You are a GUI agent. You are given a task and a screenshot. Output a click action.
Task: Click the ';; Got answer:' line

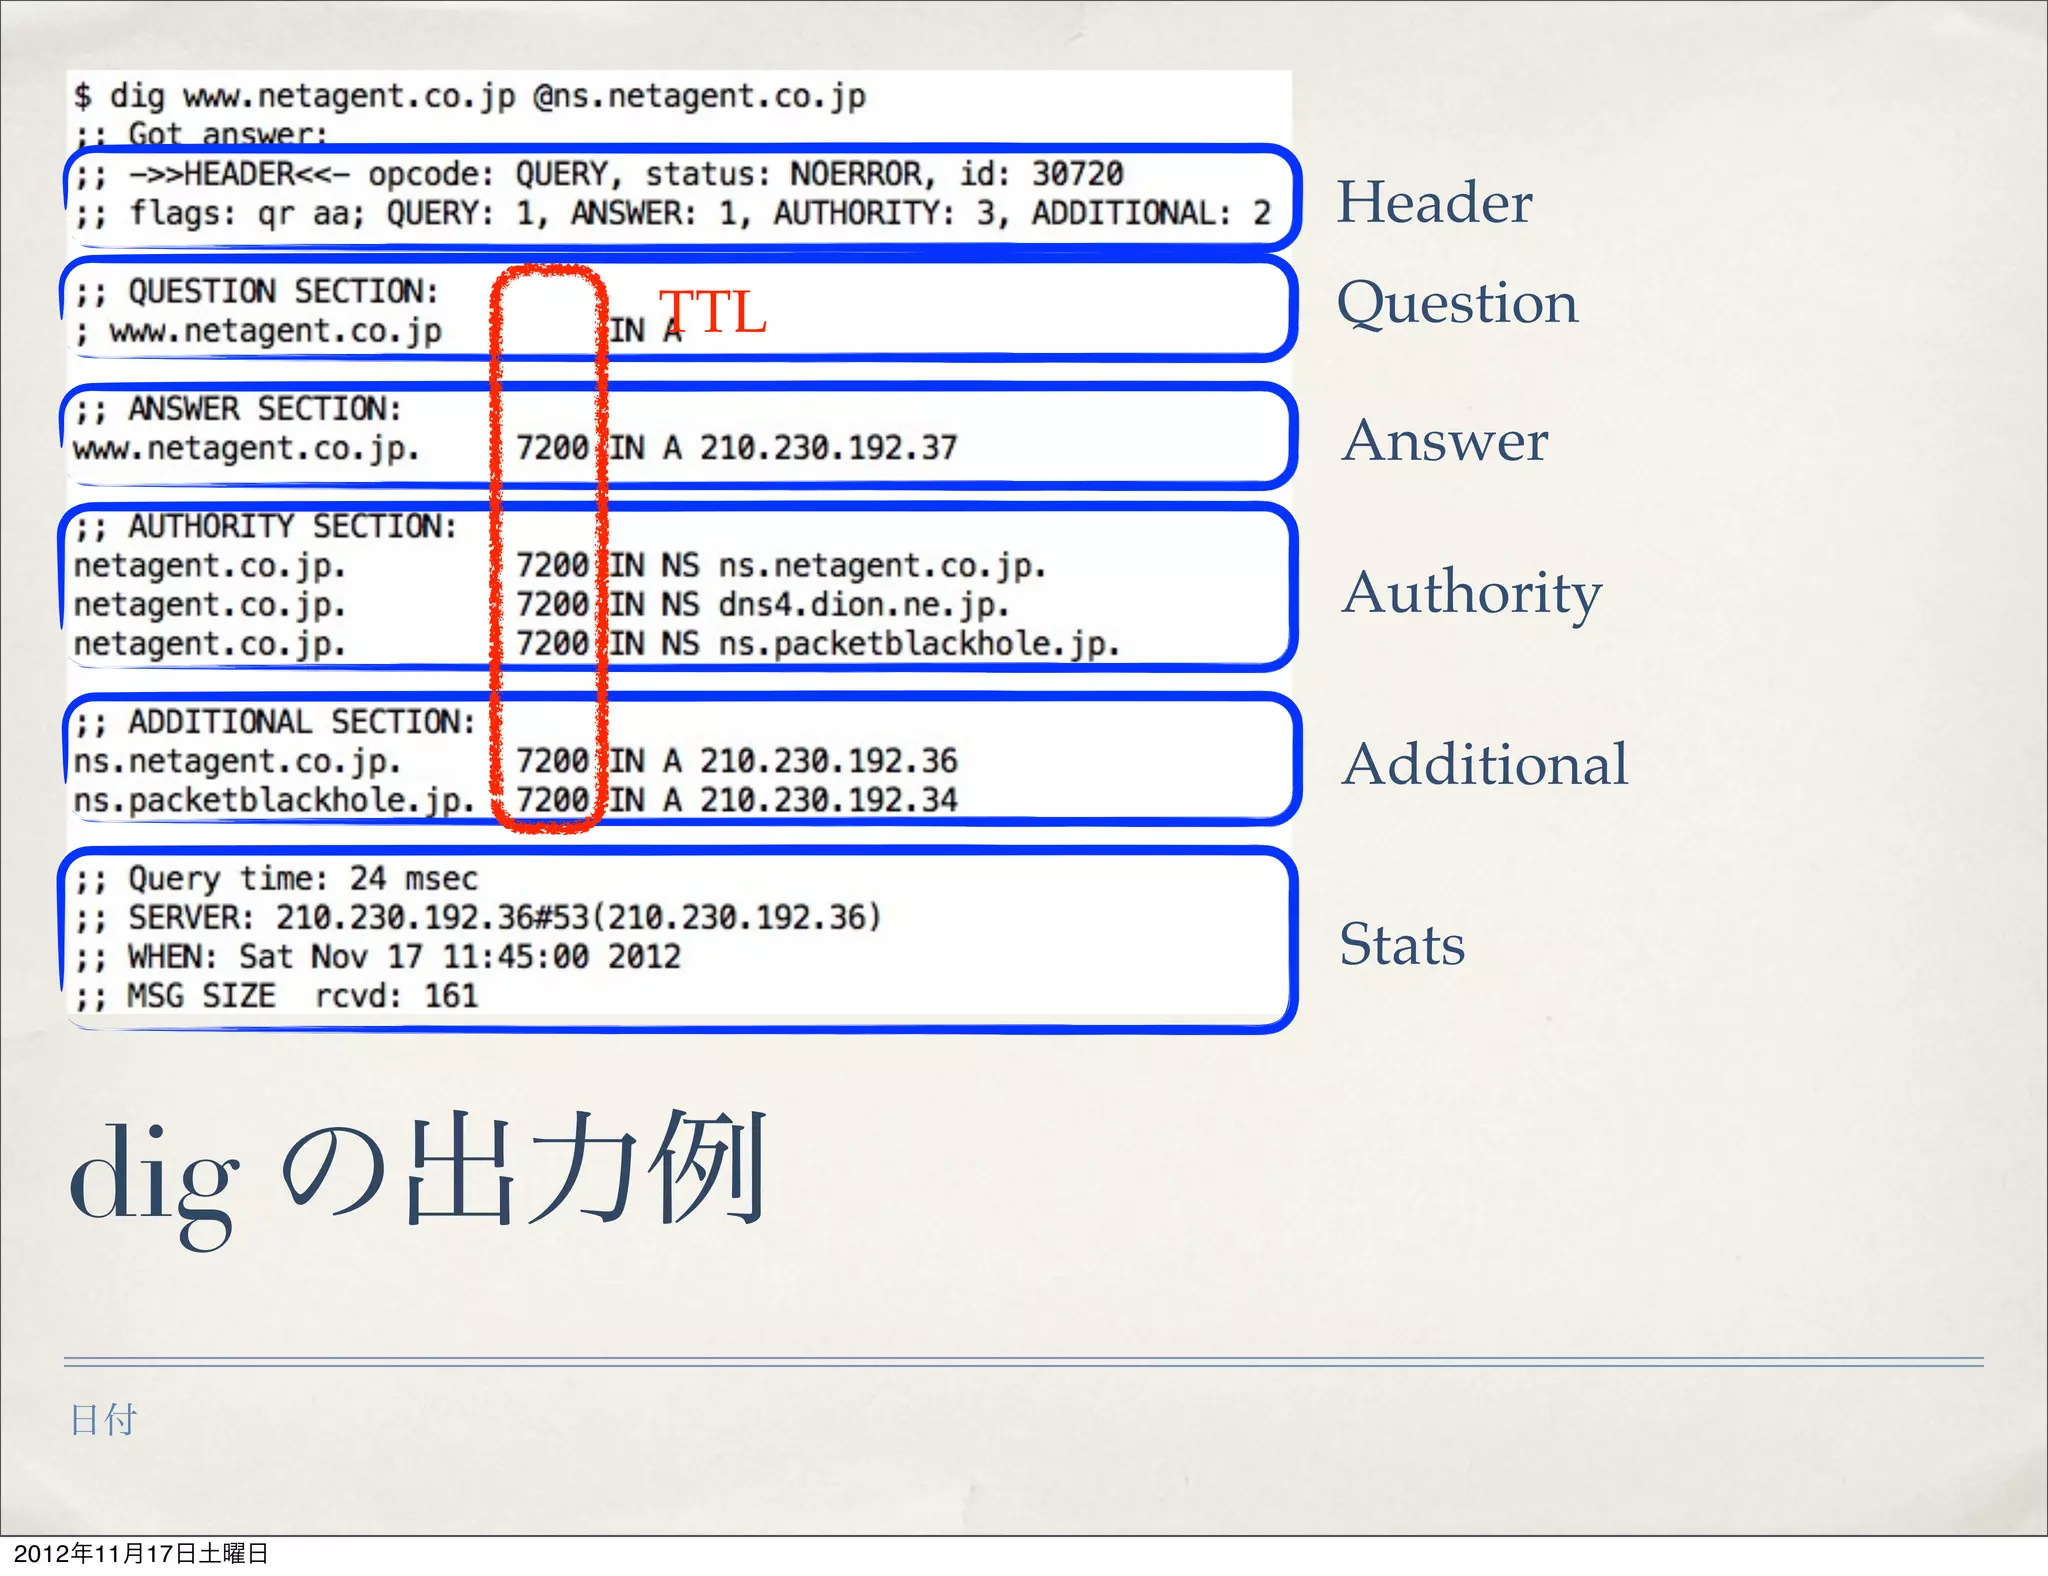click(x=200, y=133)
